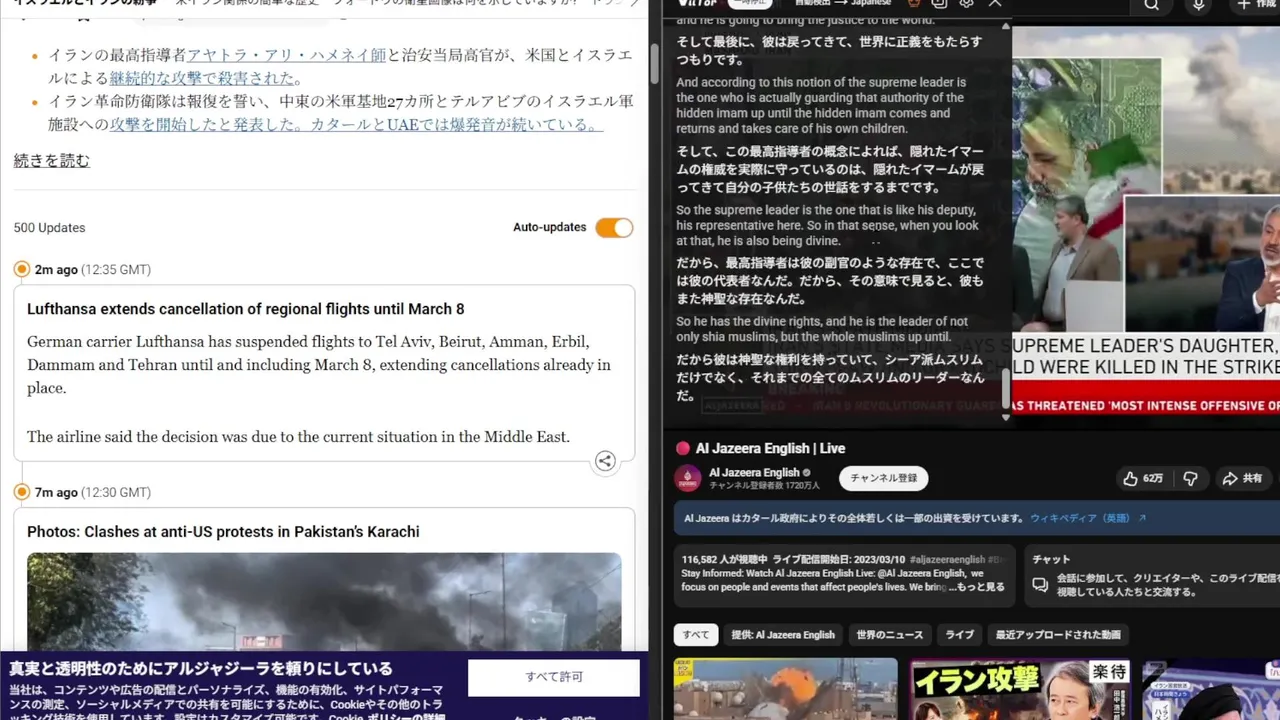Viewport: 1280px width, 720px height.
Task: Click the '500 Updates' count
Action: click(49, 228)
